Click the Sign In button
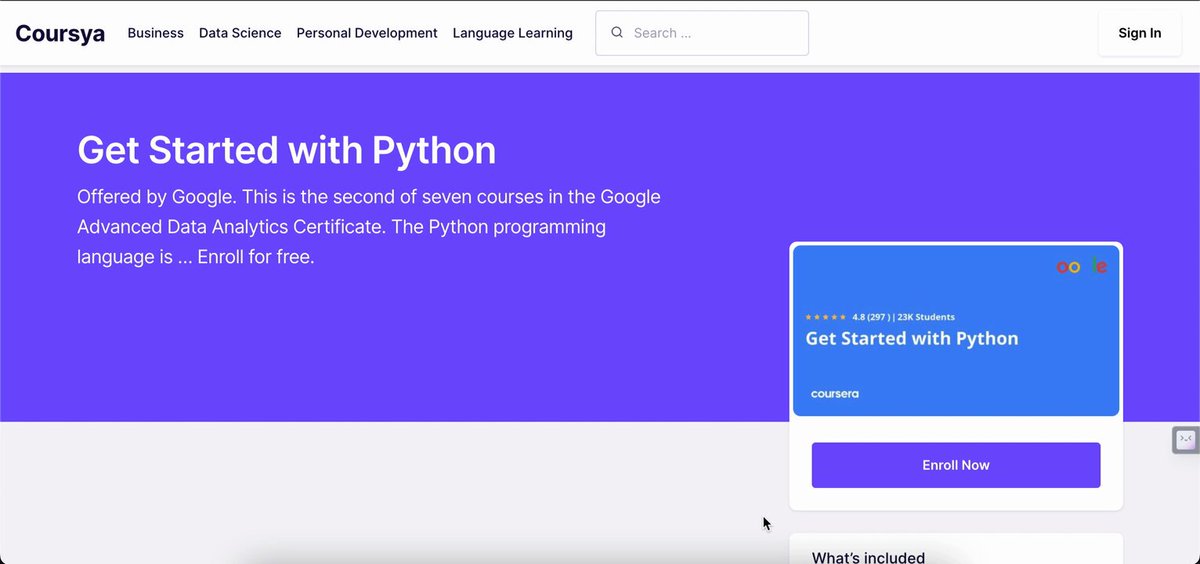Image resolution: width=1200 pixels, height=564 pixels. click(x=1139, y=33)
